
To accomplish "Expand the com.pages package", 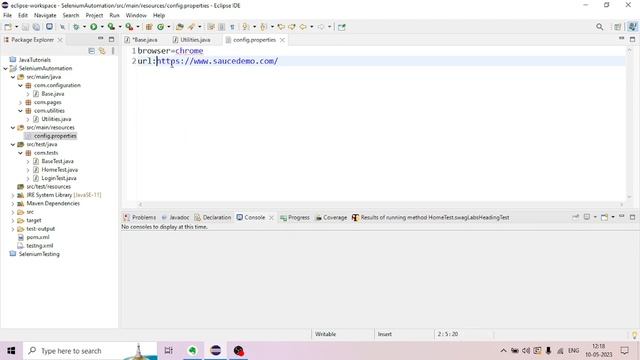I will coord(20,102).
